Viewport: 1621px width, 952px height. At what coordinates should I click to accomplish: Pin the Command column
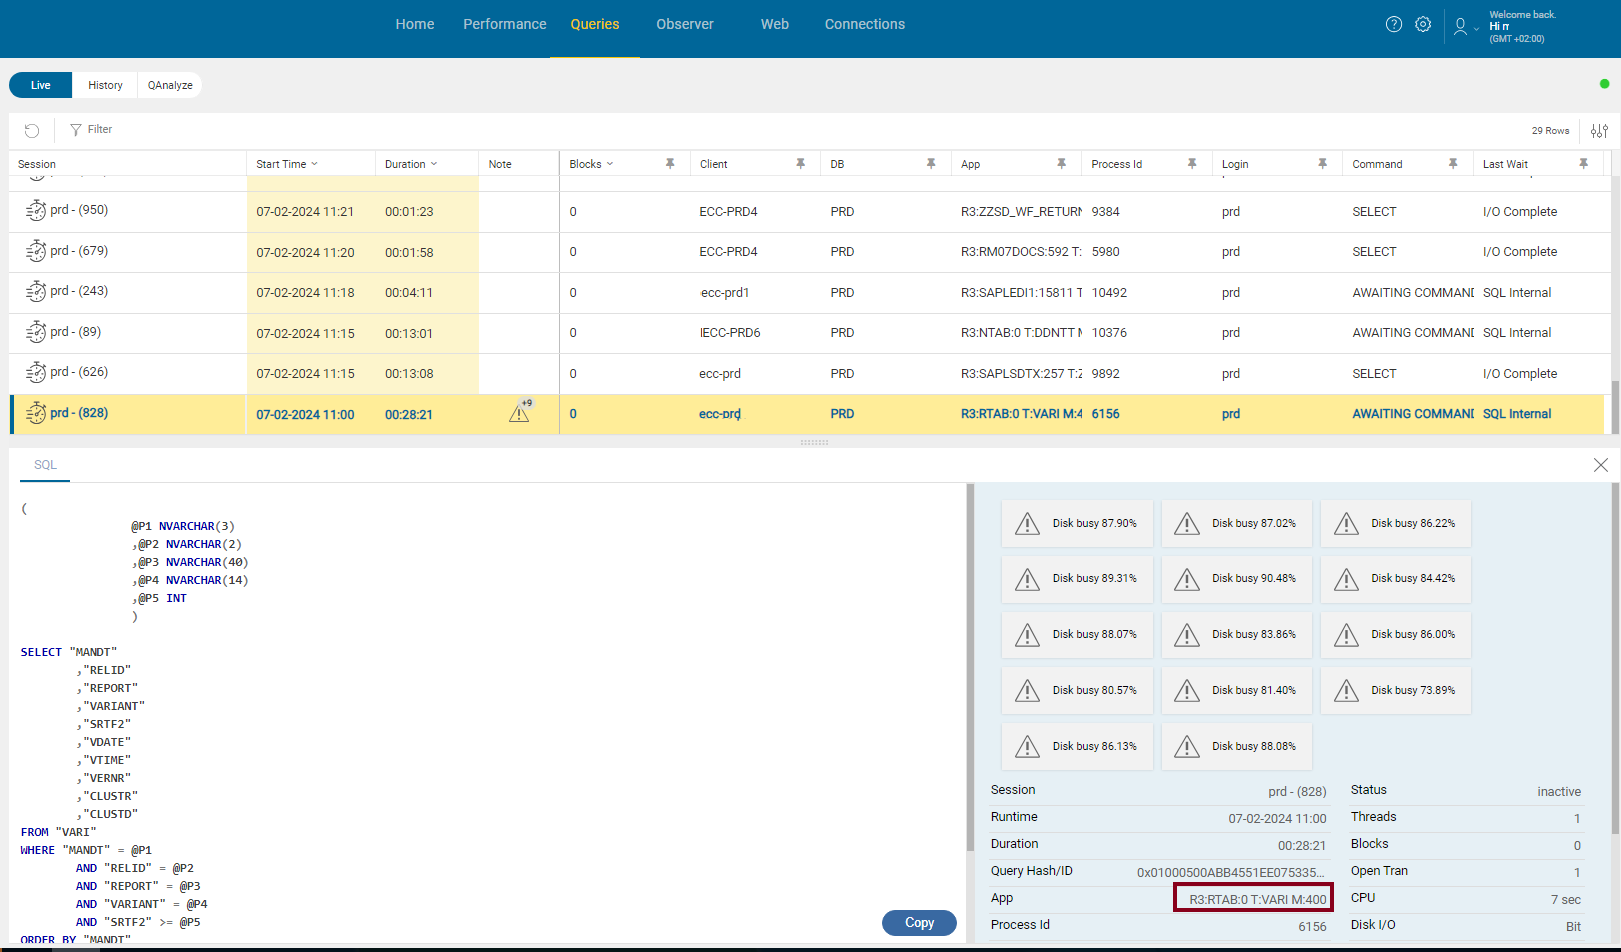[1453, 163]
